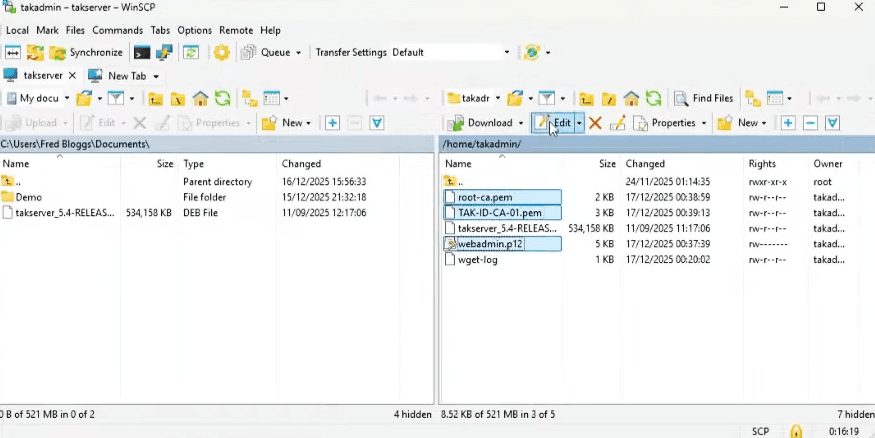Click the lock icon in the status bar

[796, 431]
